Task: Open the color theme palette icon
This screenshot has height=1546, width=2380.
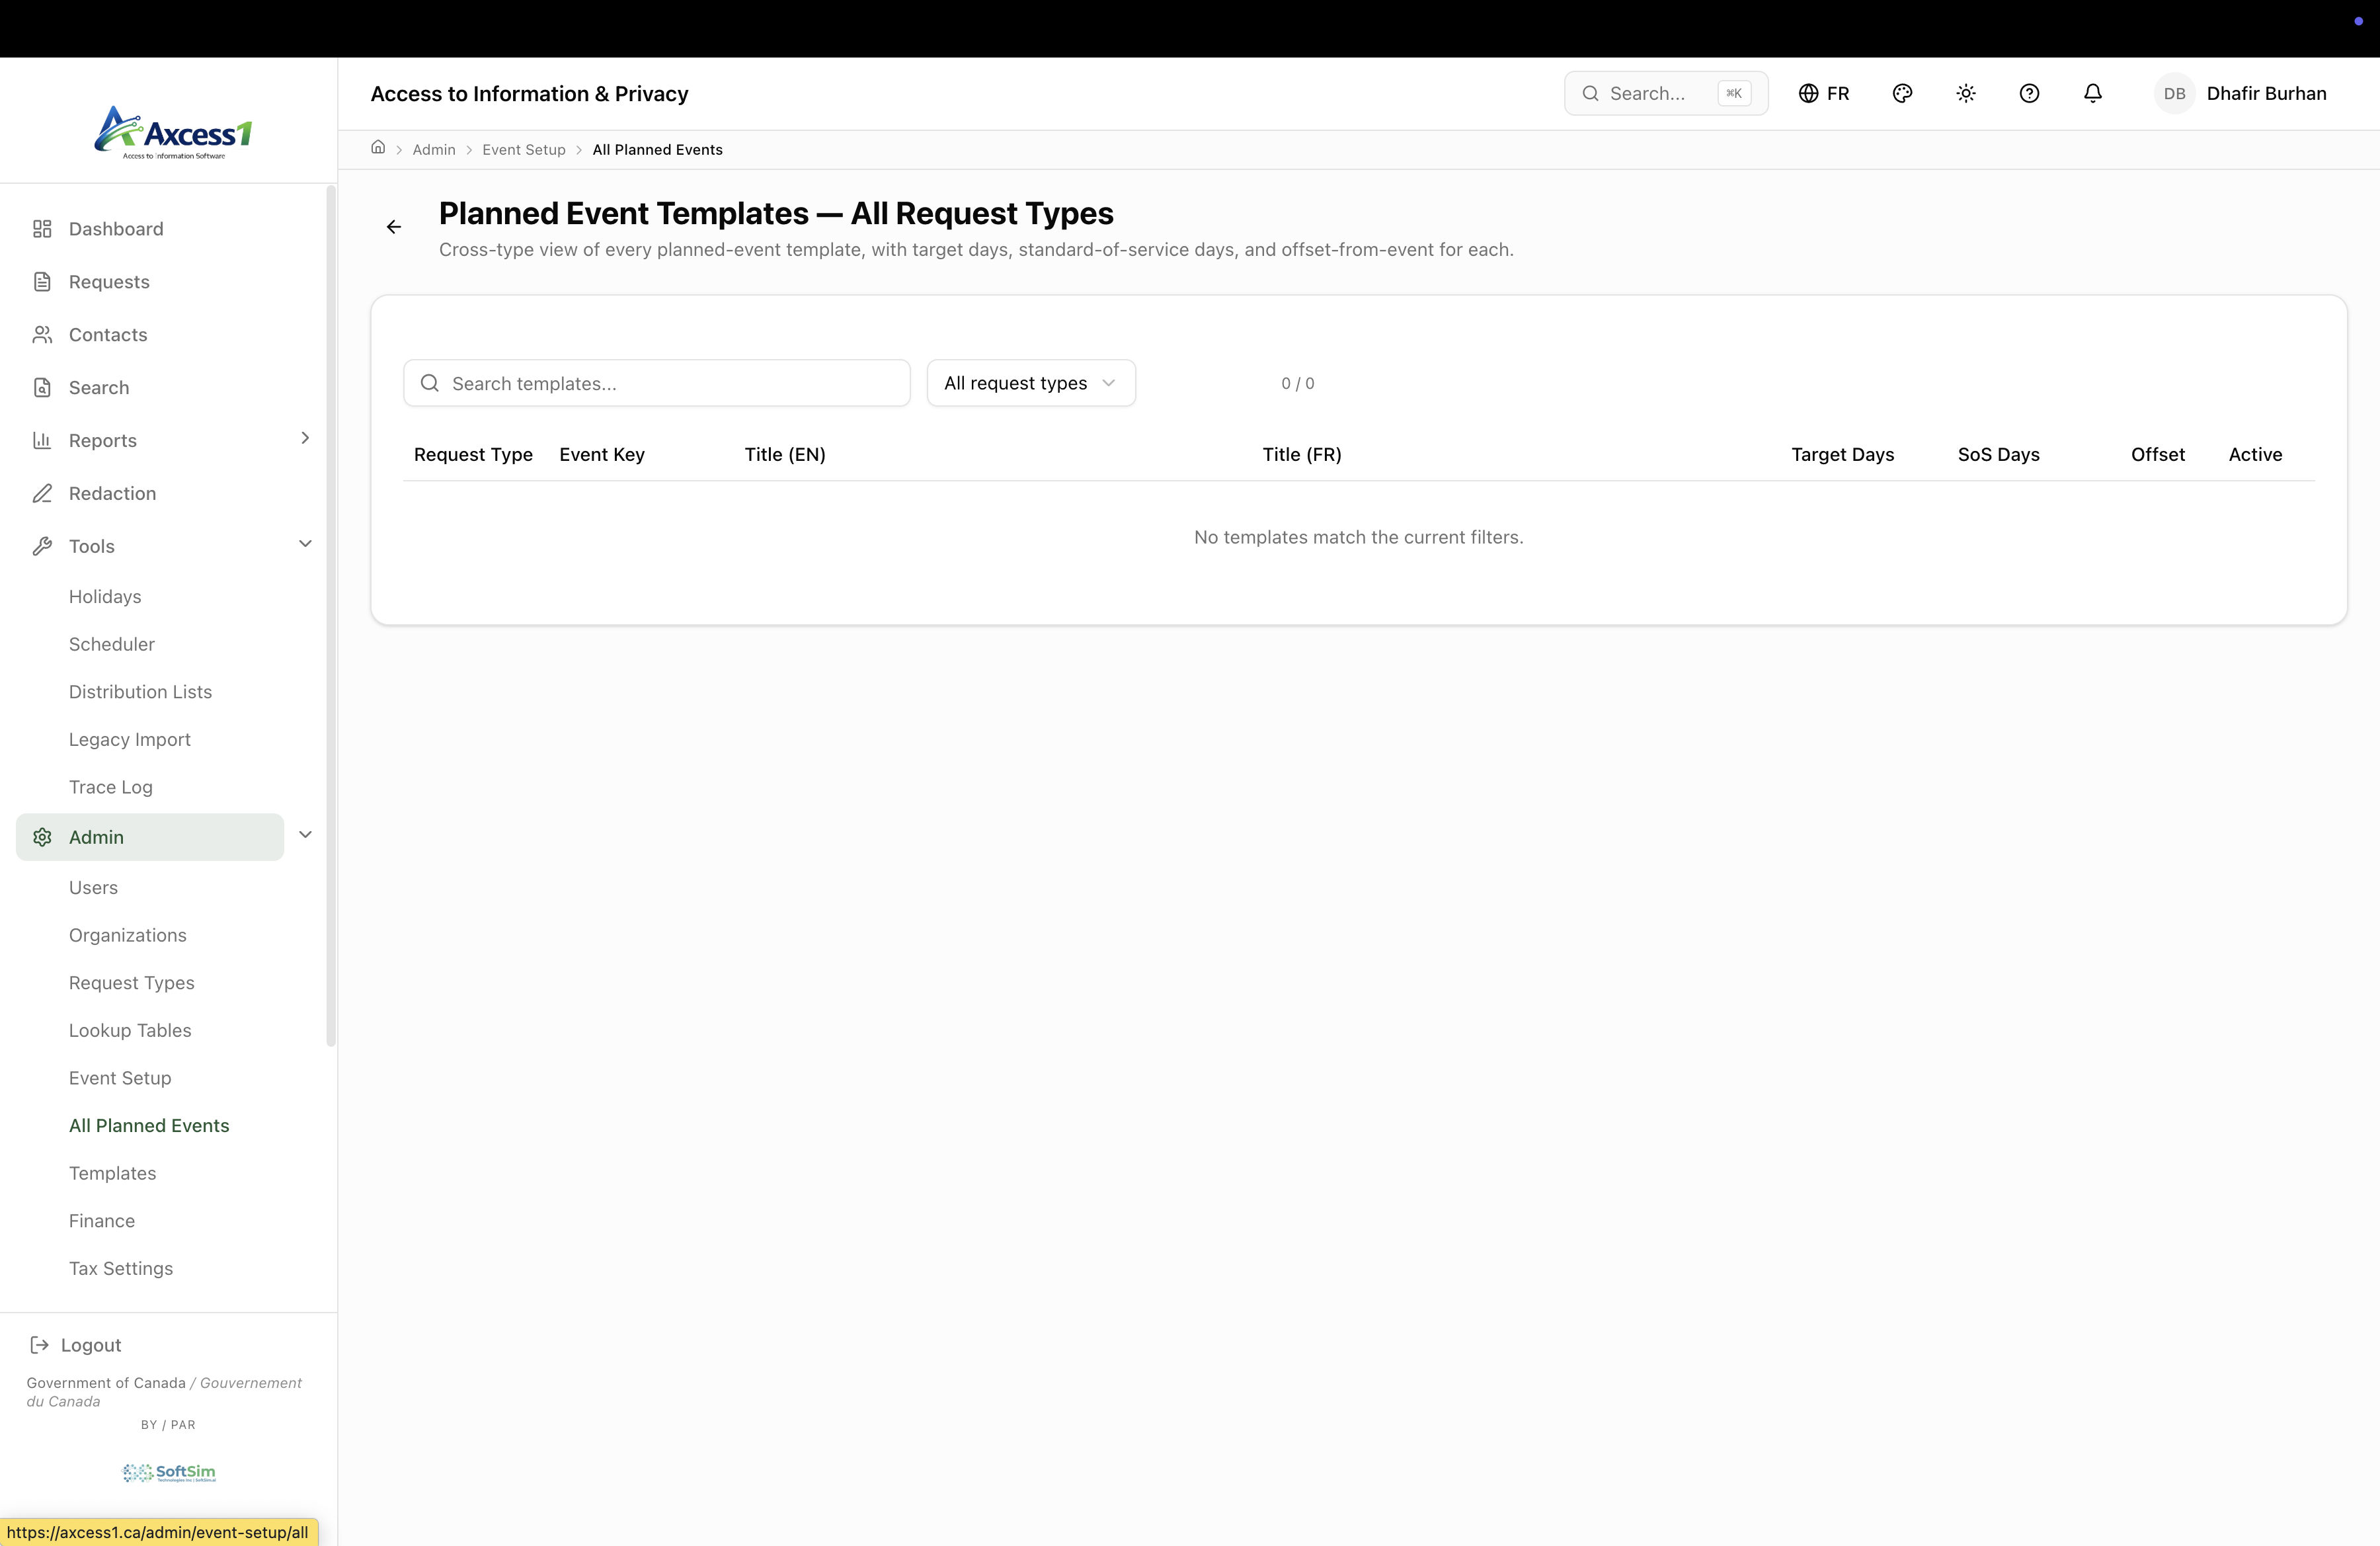Action: (x=1902, y=93)
